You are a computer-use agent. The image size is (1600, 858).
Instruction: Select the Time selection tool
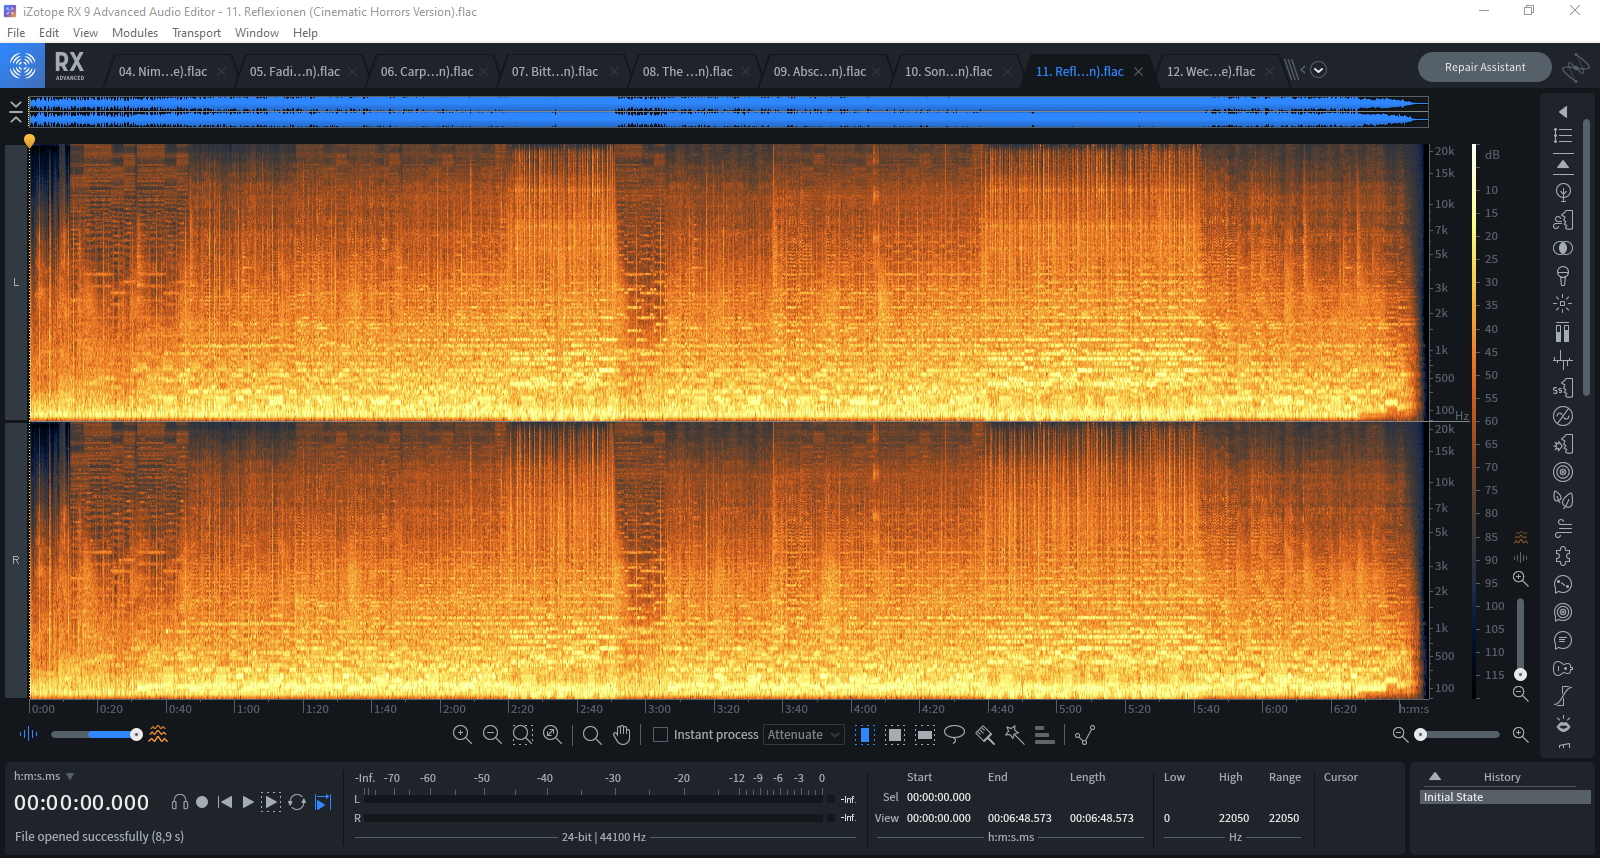[866, 735]
